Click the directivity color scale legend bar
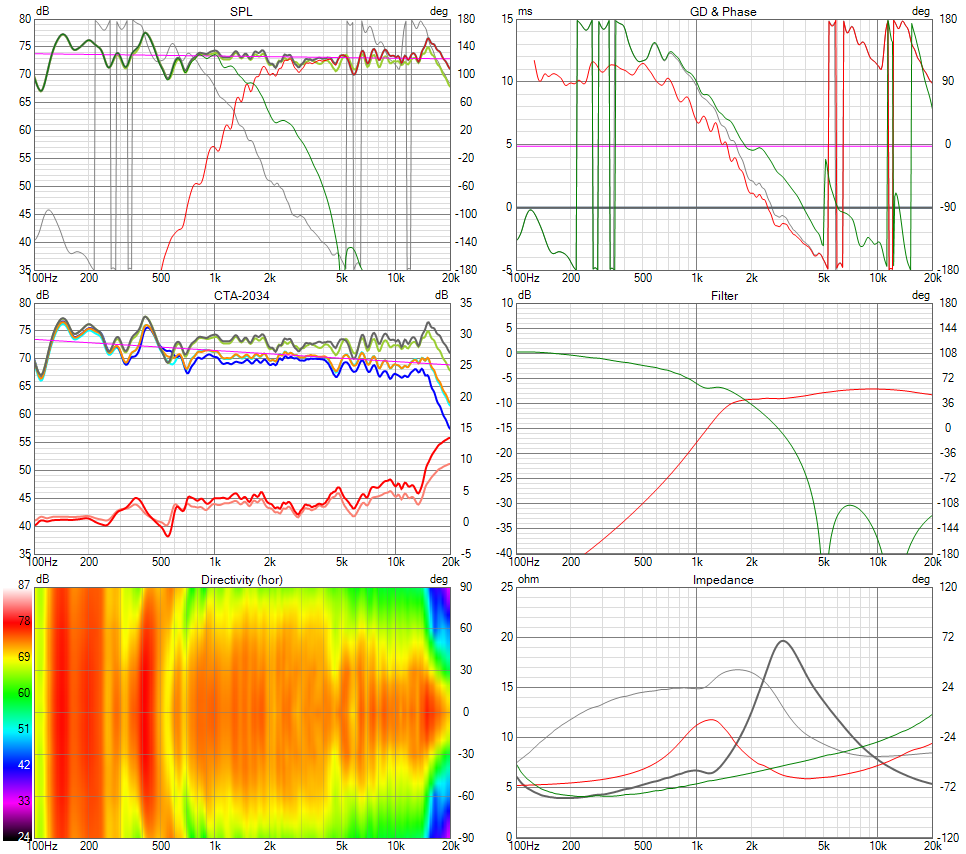Viewport: 966px width, 854px height. pos(16,712)
